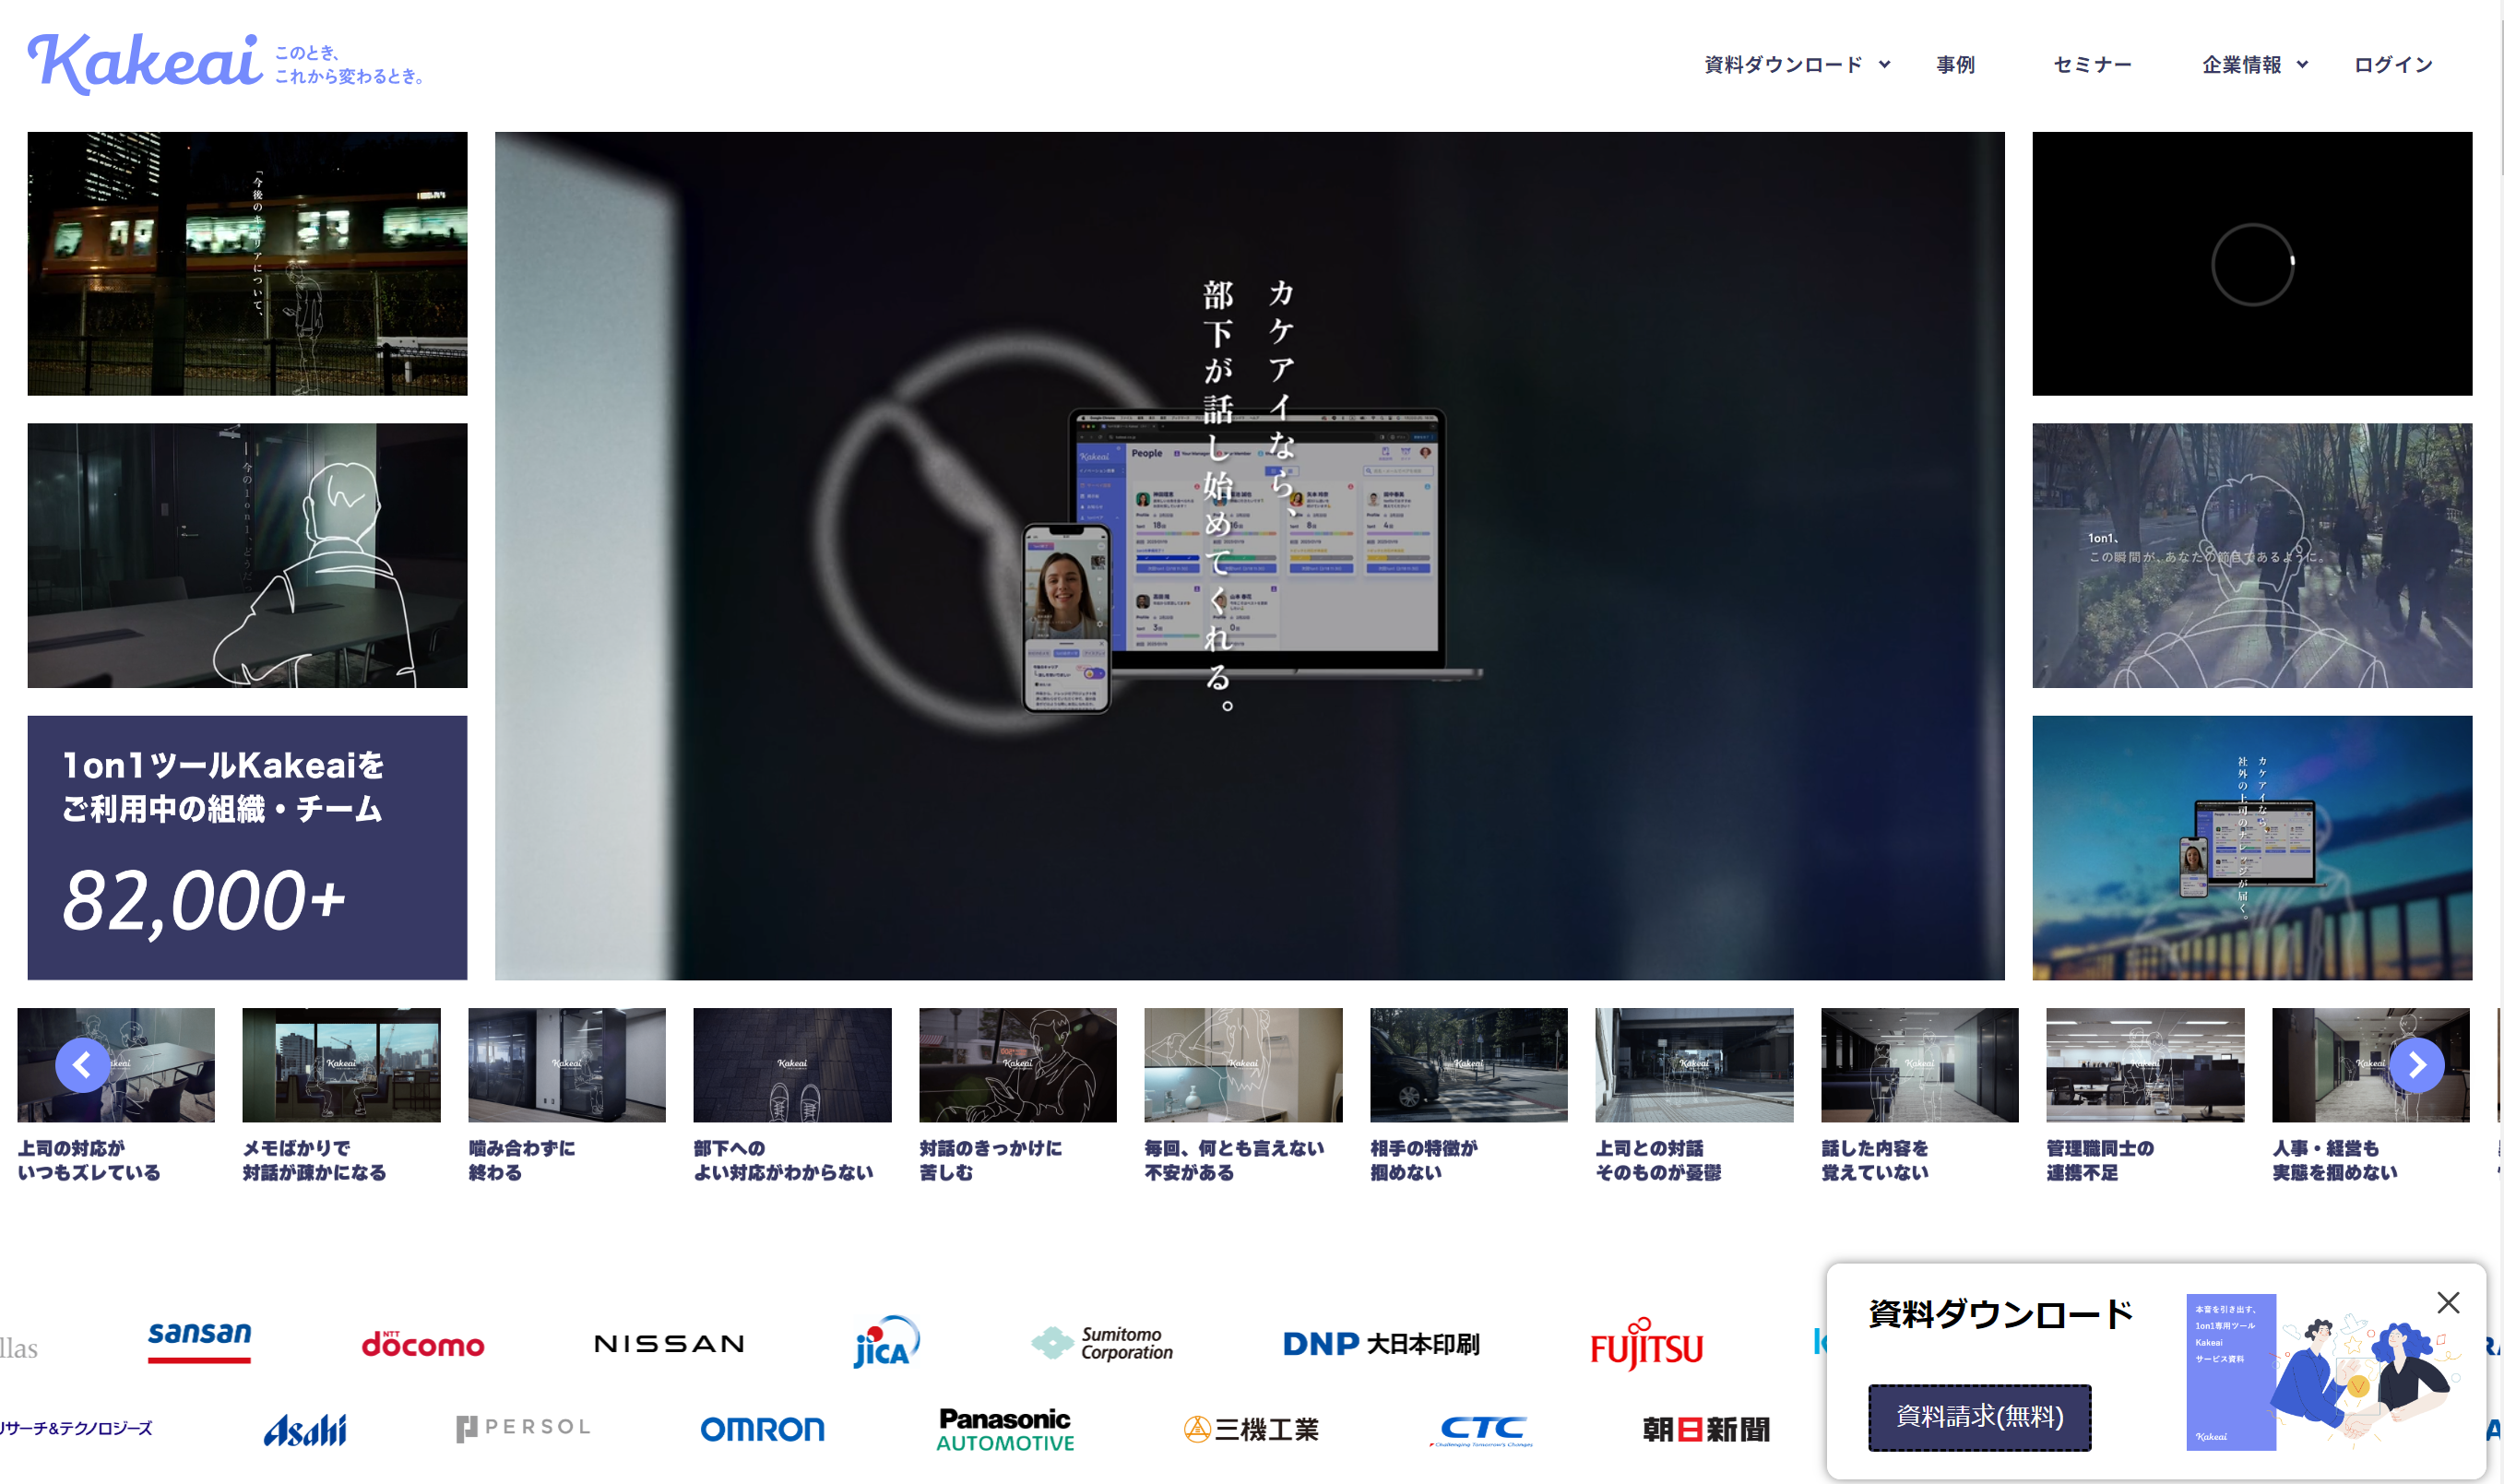Click the Omron logo
2504x1484 pixels.
point(762,1429)
